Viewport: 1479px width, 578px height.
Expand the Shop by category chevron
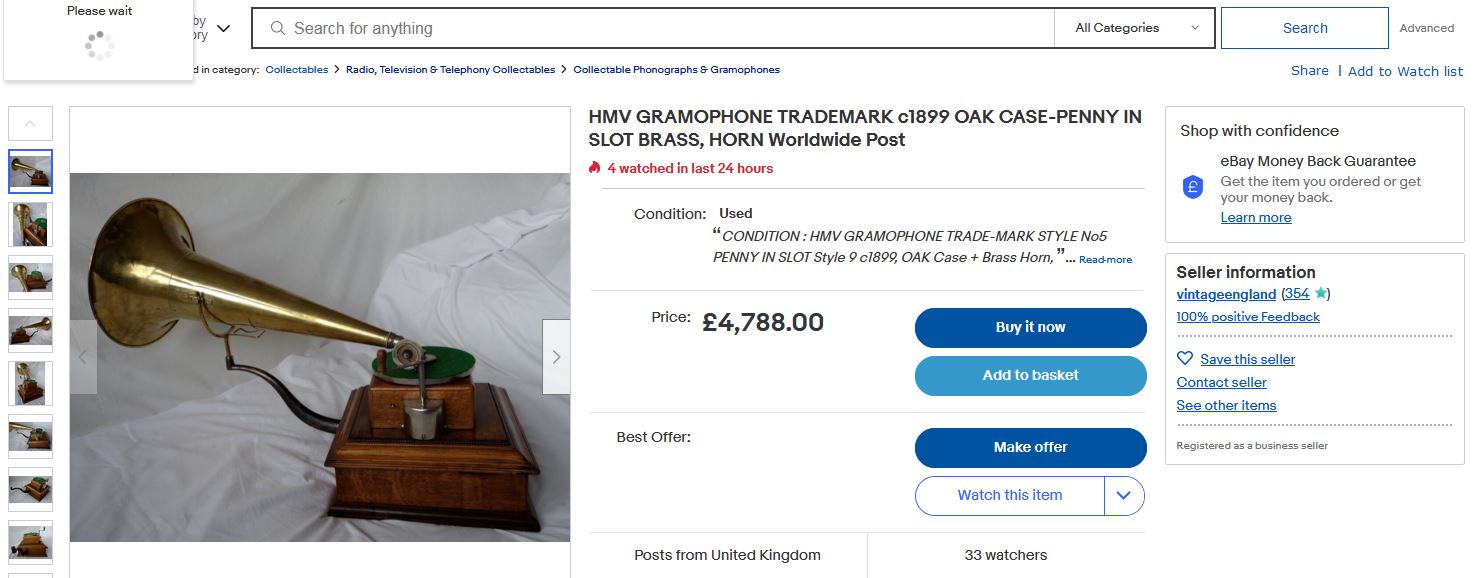click(223, 28)
